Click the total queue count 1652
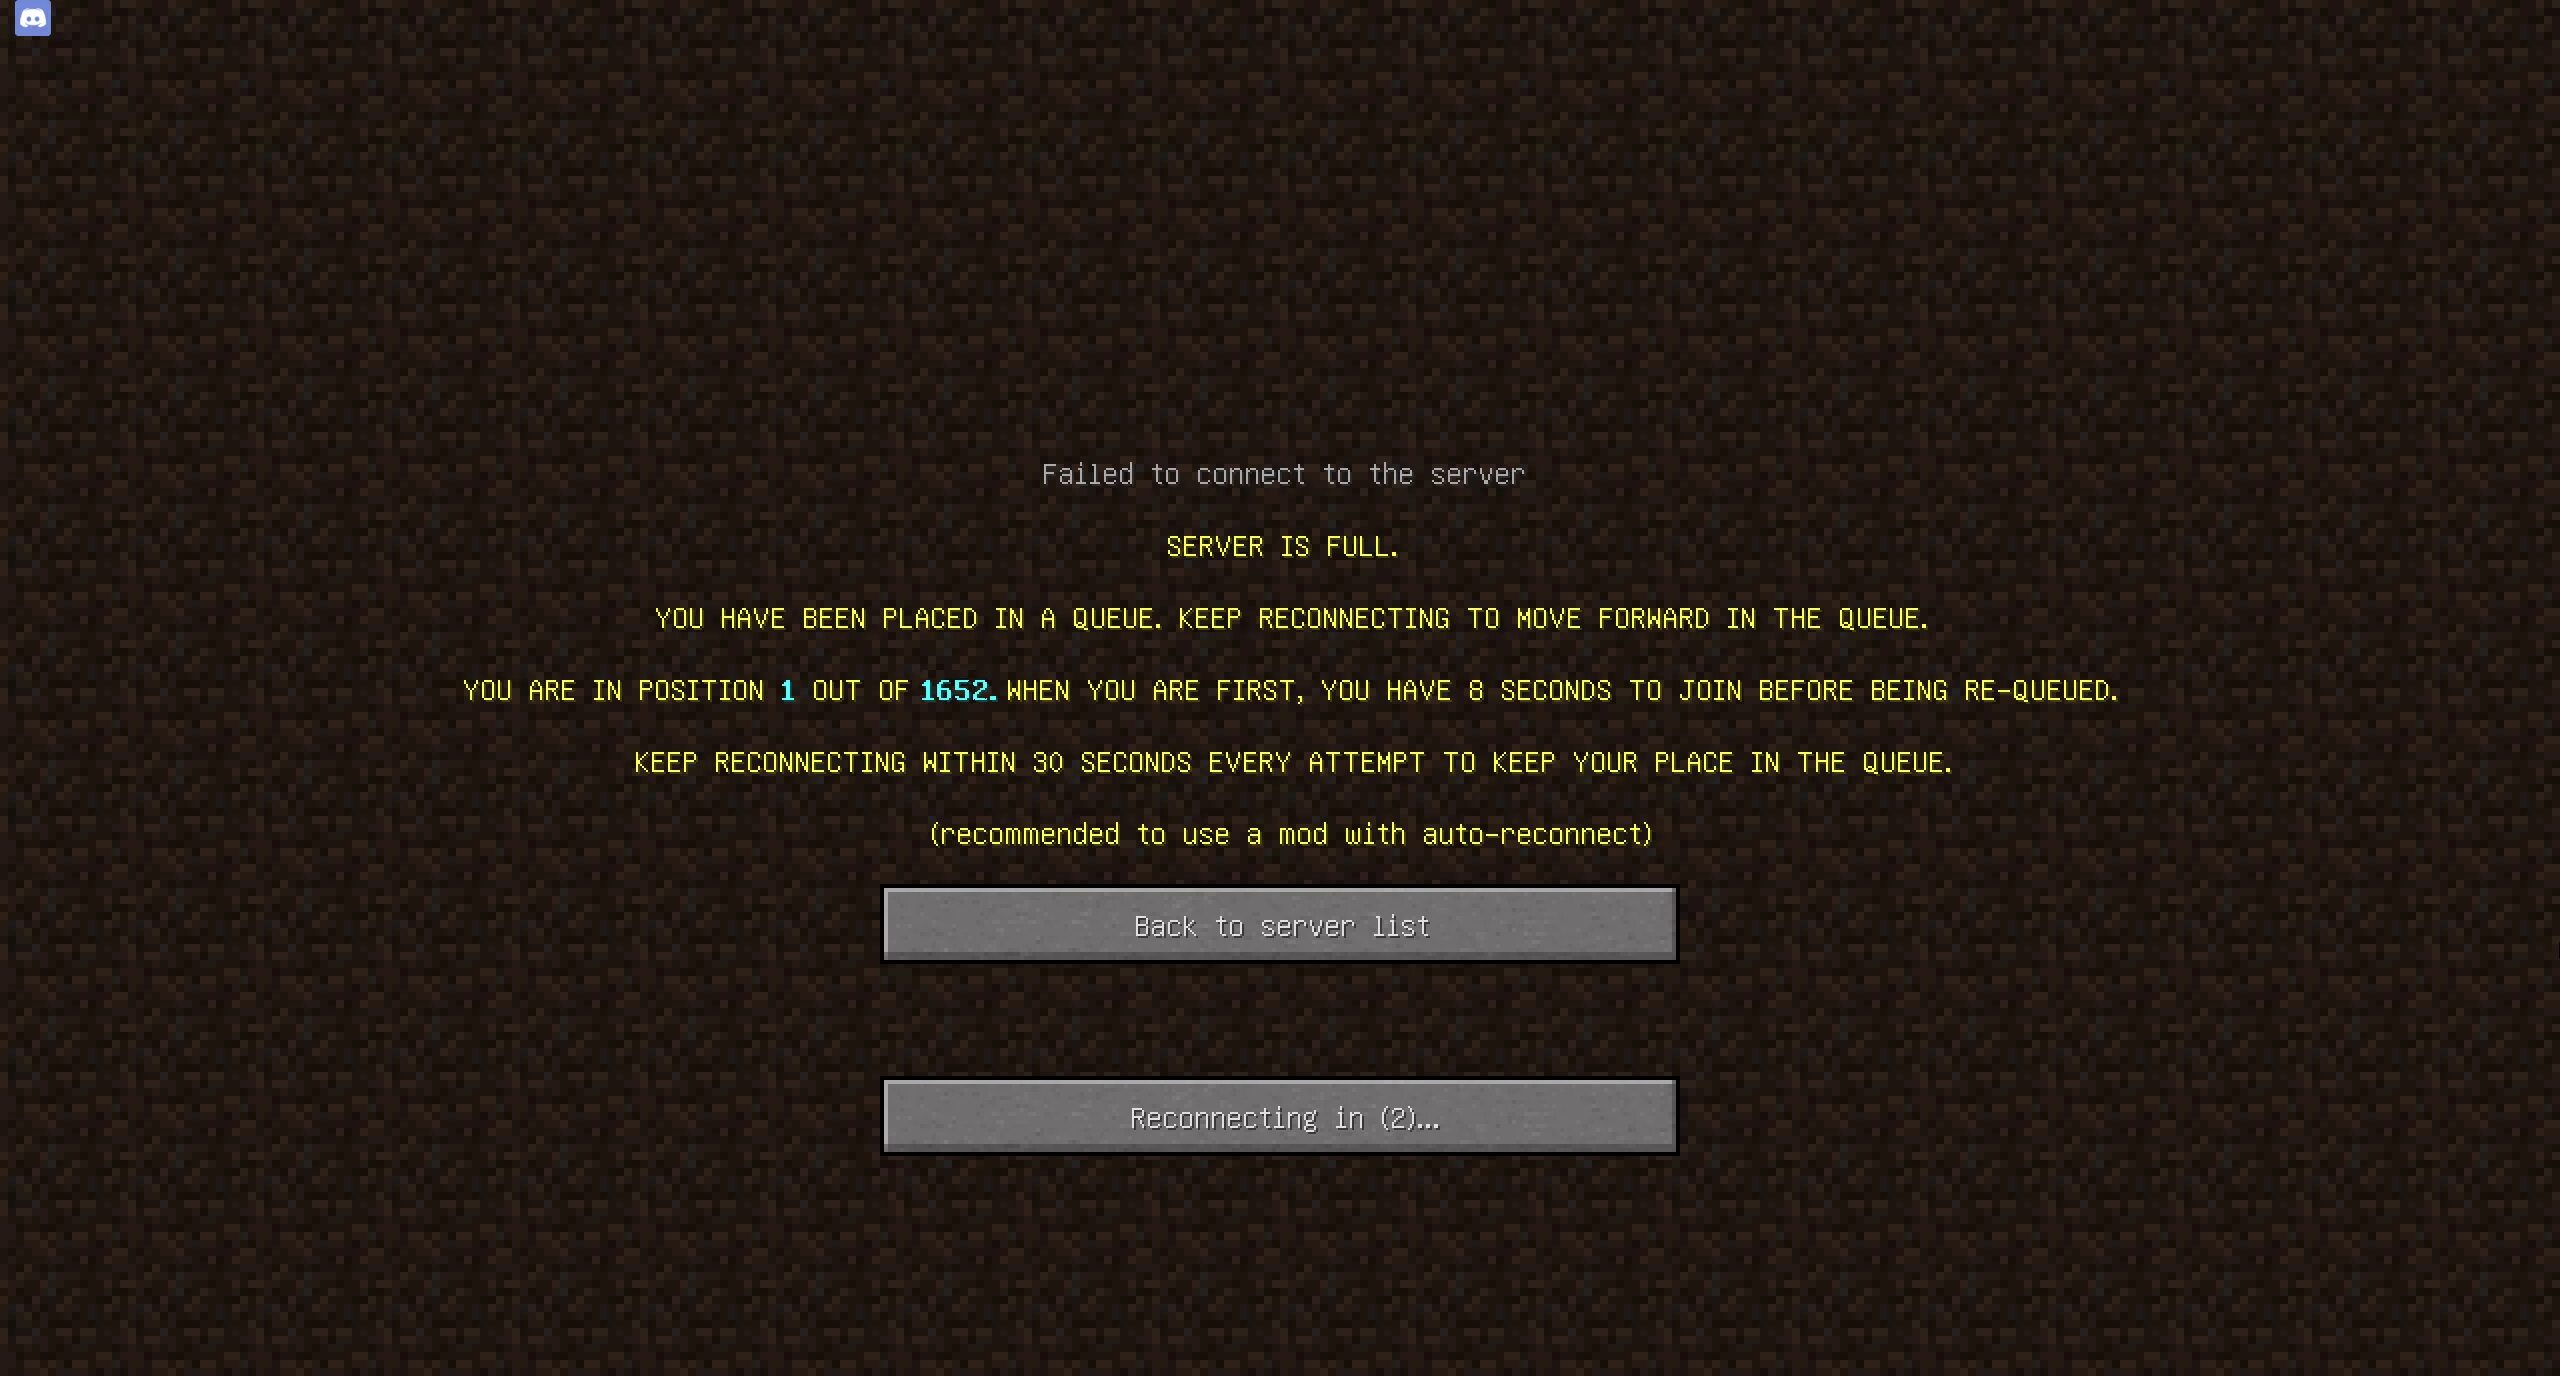 (x=952, y=690)
